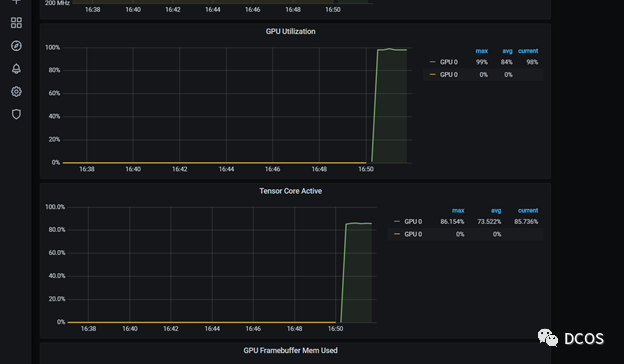Open the Server Admin shield icon
This screenshot has width=624, height=364.
(x=16, y=115)
